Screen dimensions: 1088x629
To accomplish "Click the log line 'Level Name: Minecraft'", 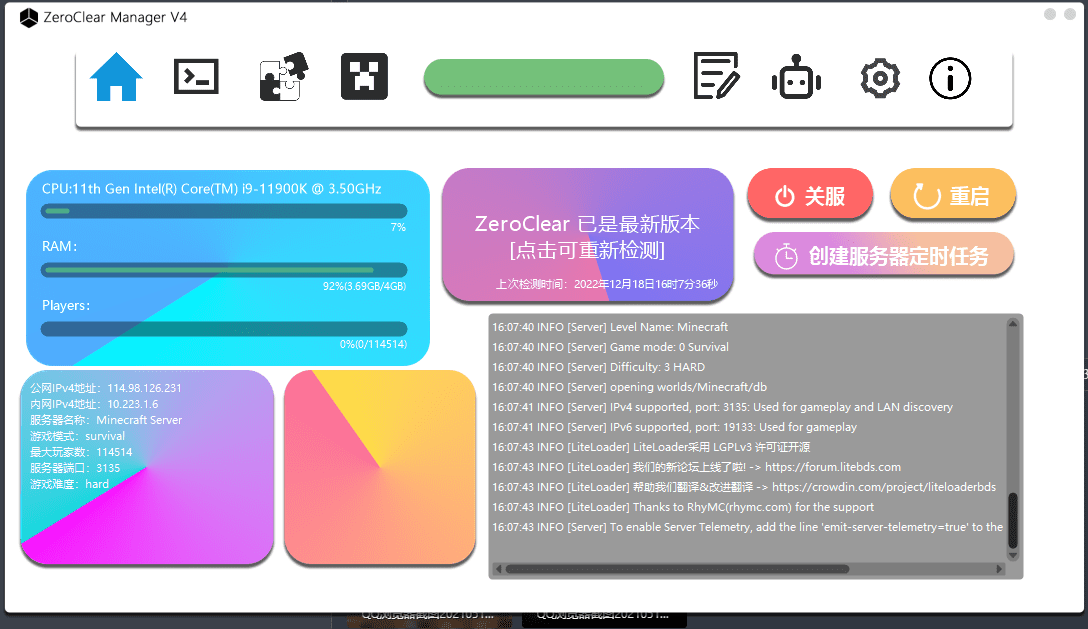I will (610, 327).
